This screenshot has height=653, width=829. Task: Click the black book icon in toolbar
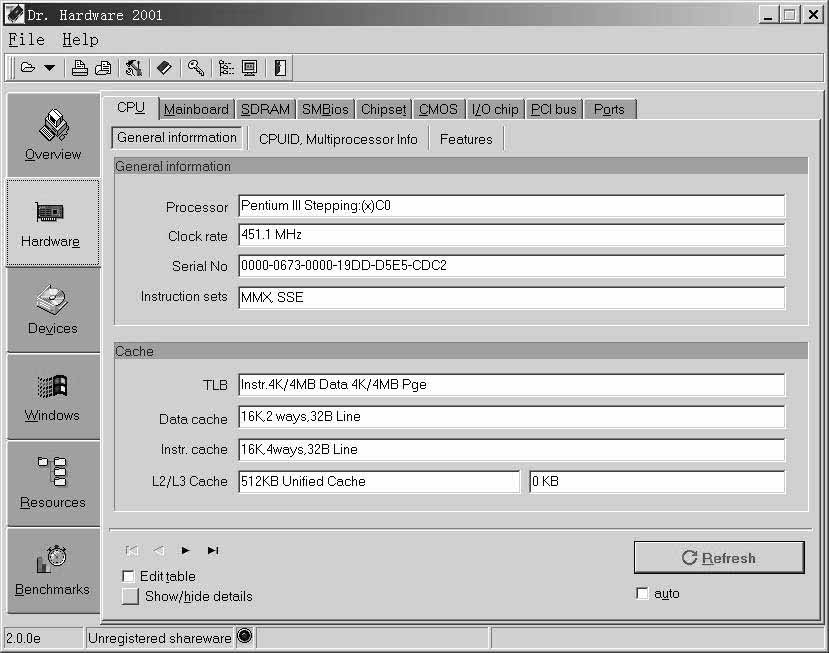(164, 68)
